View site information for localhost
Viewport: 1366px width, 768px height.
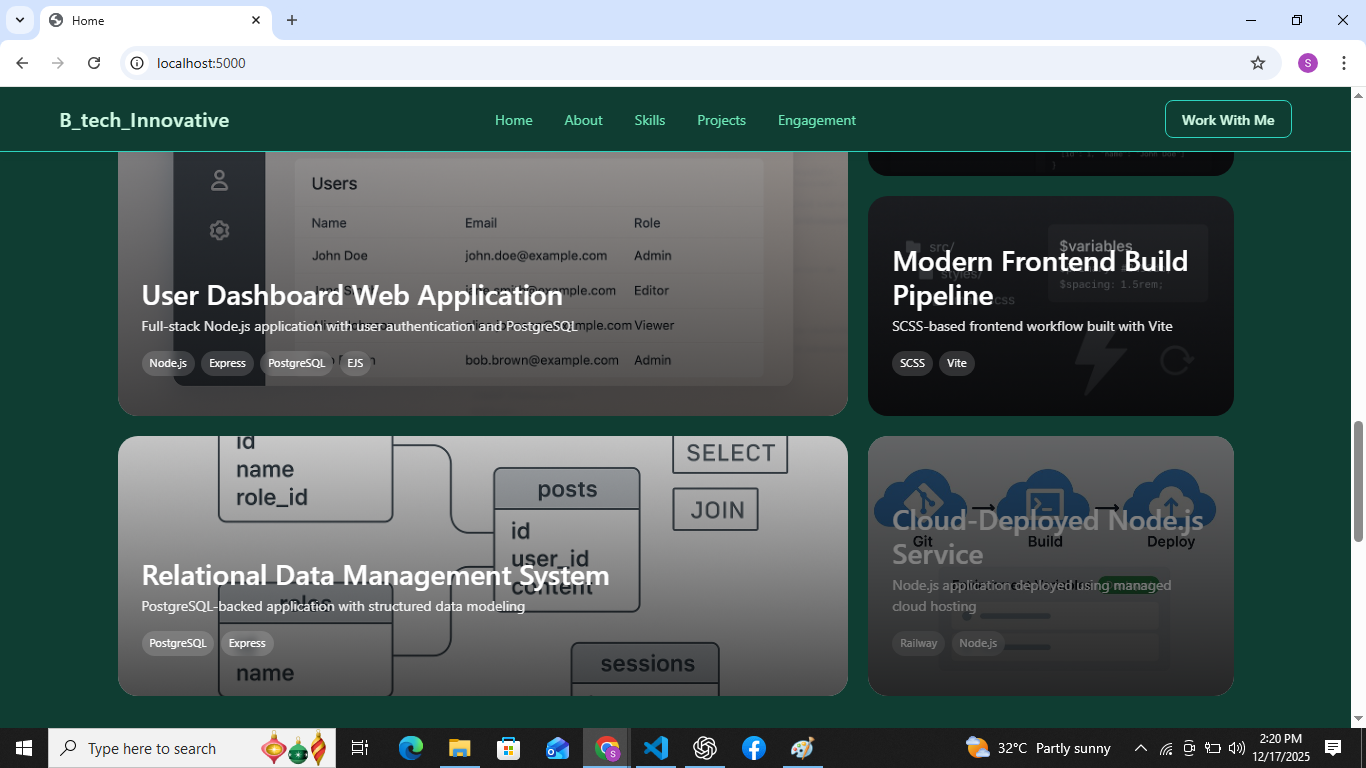point(138,63)
